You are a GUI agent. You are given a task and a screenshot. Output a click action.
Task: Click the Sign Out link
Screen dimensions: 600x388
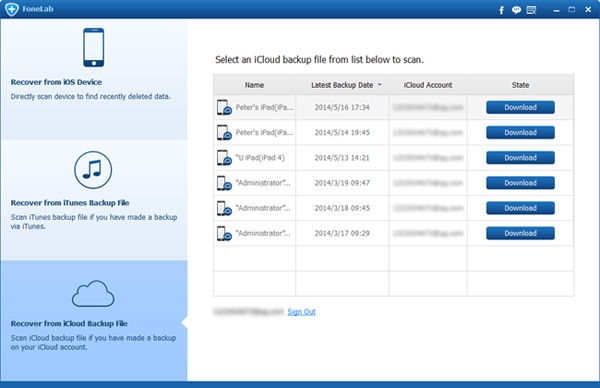(x=302, y=312)
